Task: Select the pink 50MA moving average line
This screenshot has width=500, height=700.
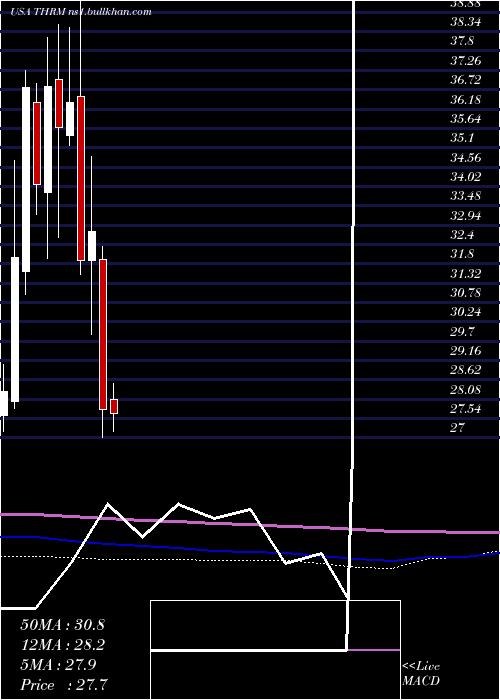Action: [250, 524]
